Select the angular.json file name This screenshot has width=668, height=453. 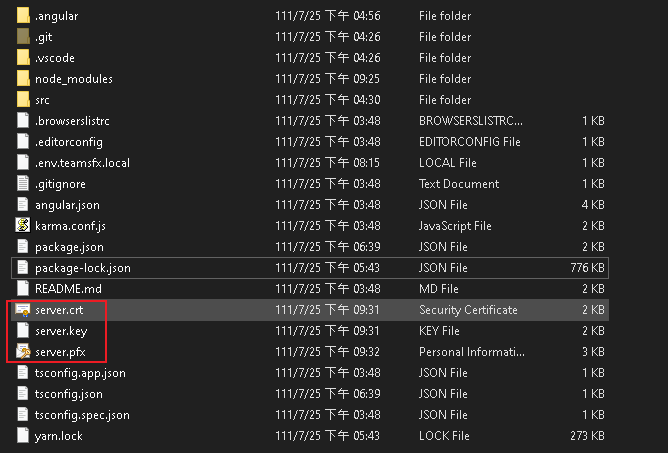[x=67, y=205]
